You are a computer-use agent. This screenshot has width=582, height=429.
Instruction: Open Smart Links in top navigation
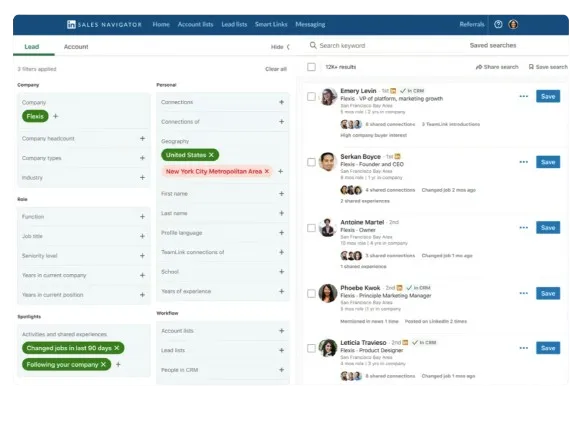pyautogui.click(x=271, y=24)
